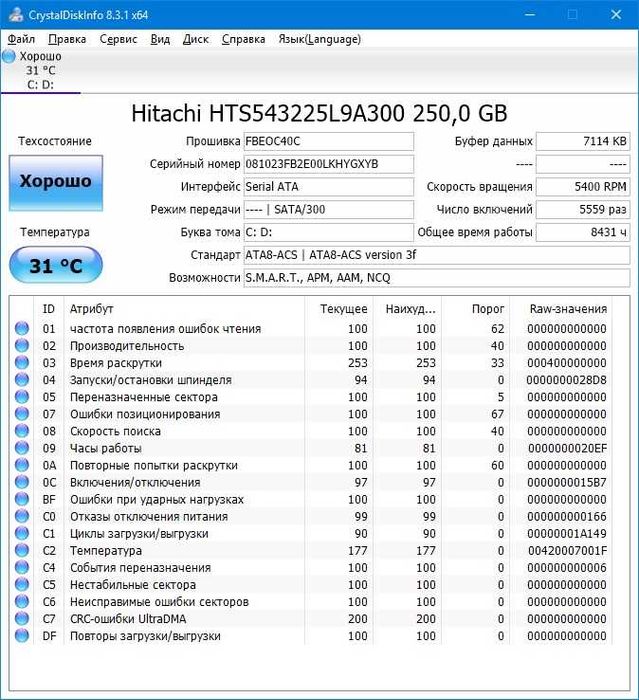Image resolution: width=639 pixels, height=700 pixels.
Task: Click the Прошивка field FBEOC40C
Action: [329, 141]
